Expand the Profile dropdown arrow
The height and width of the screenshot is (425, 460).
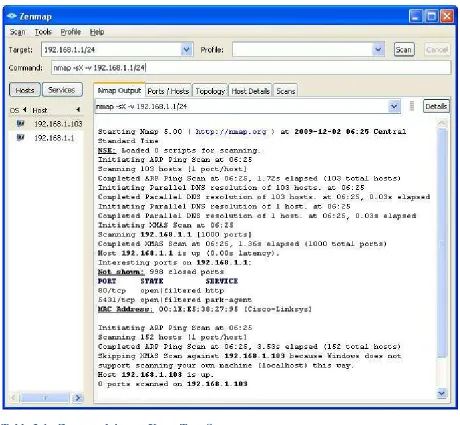378,50
